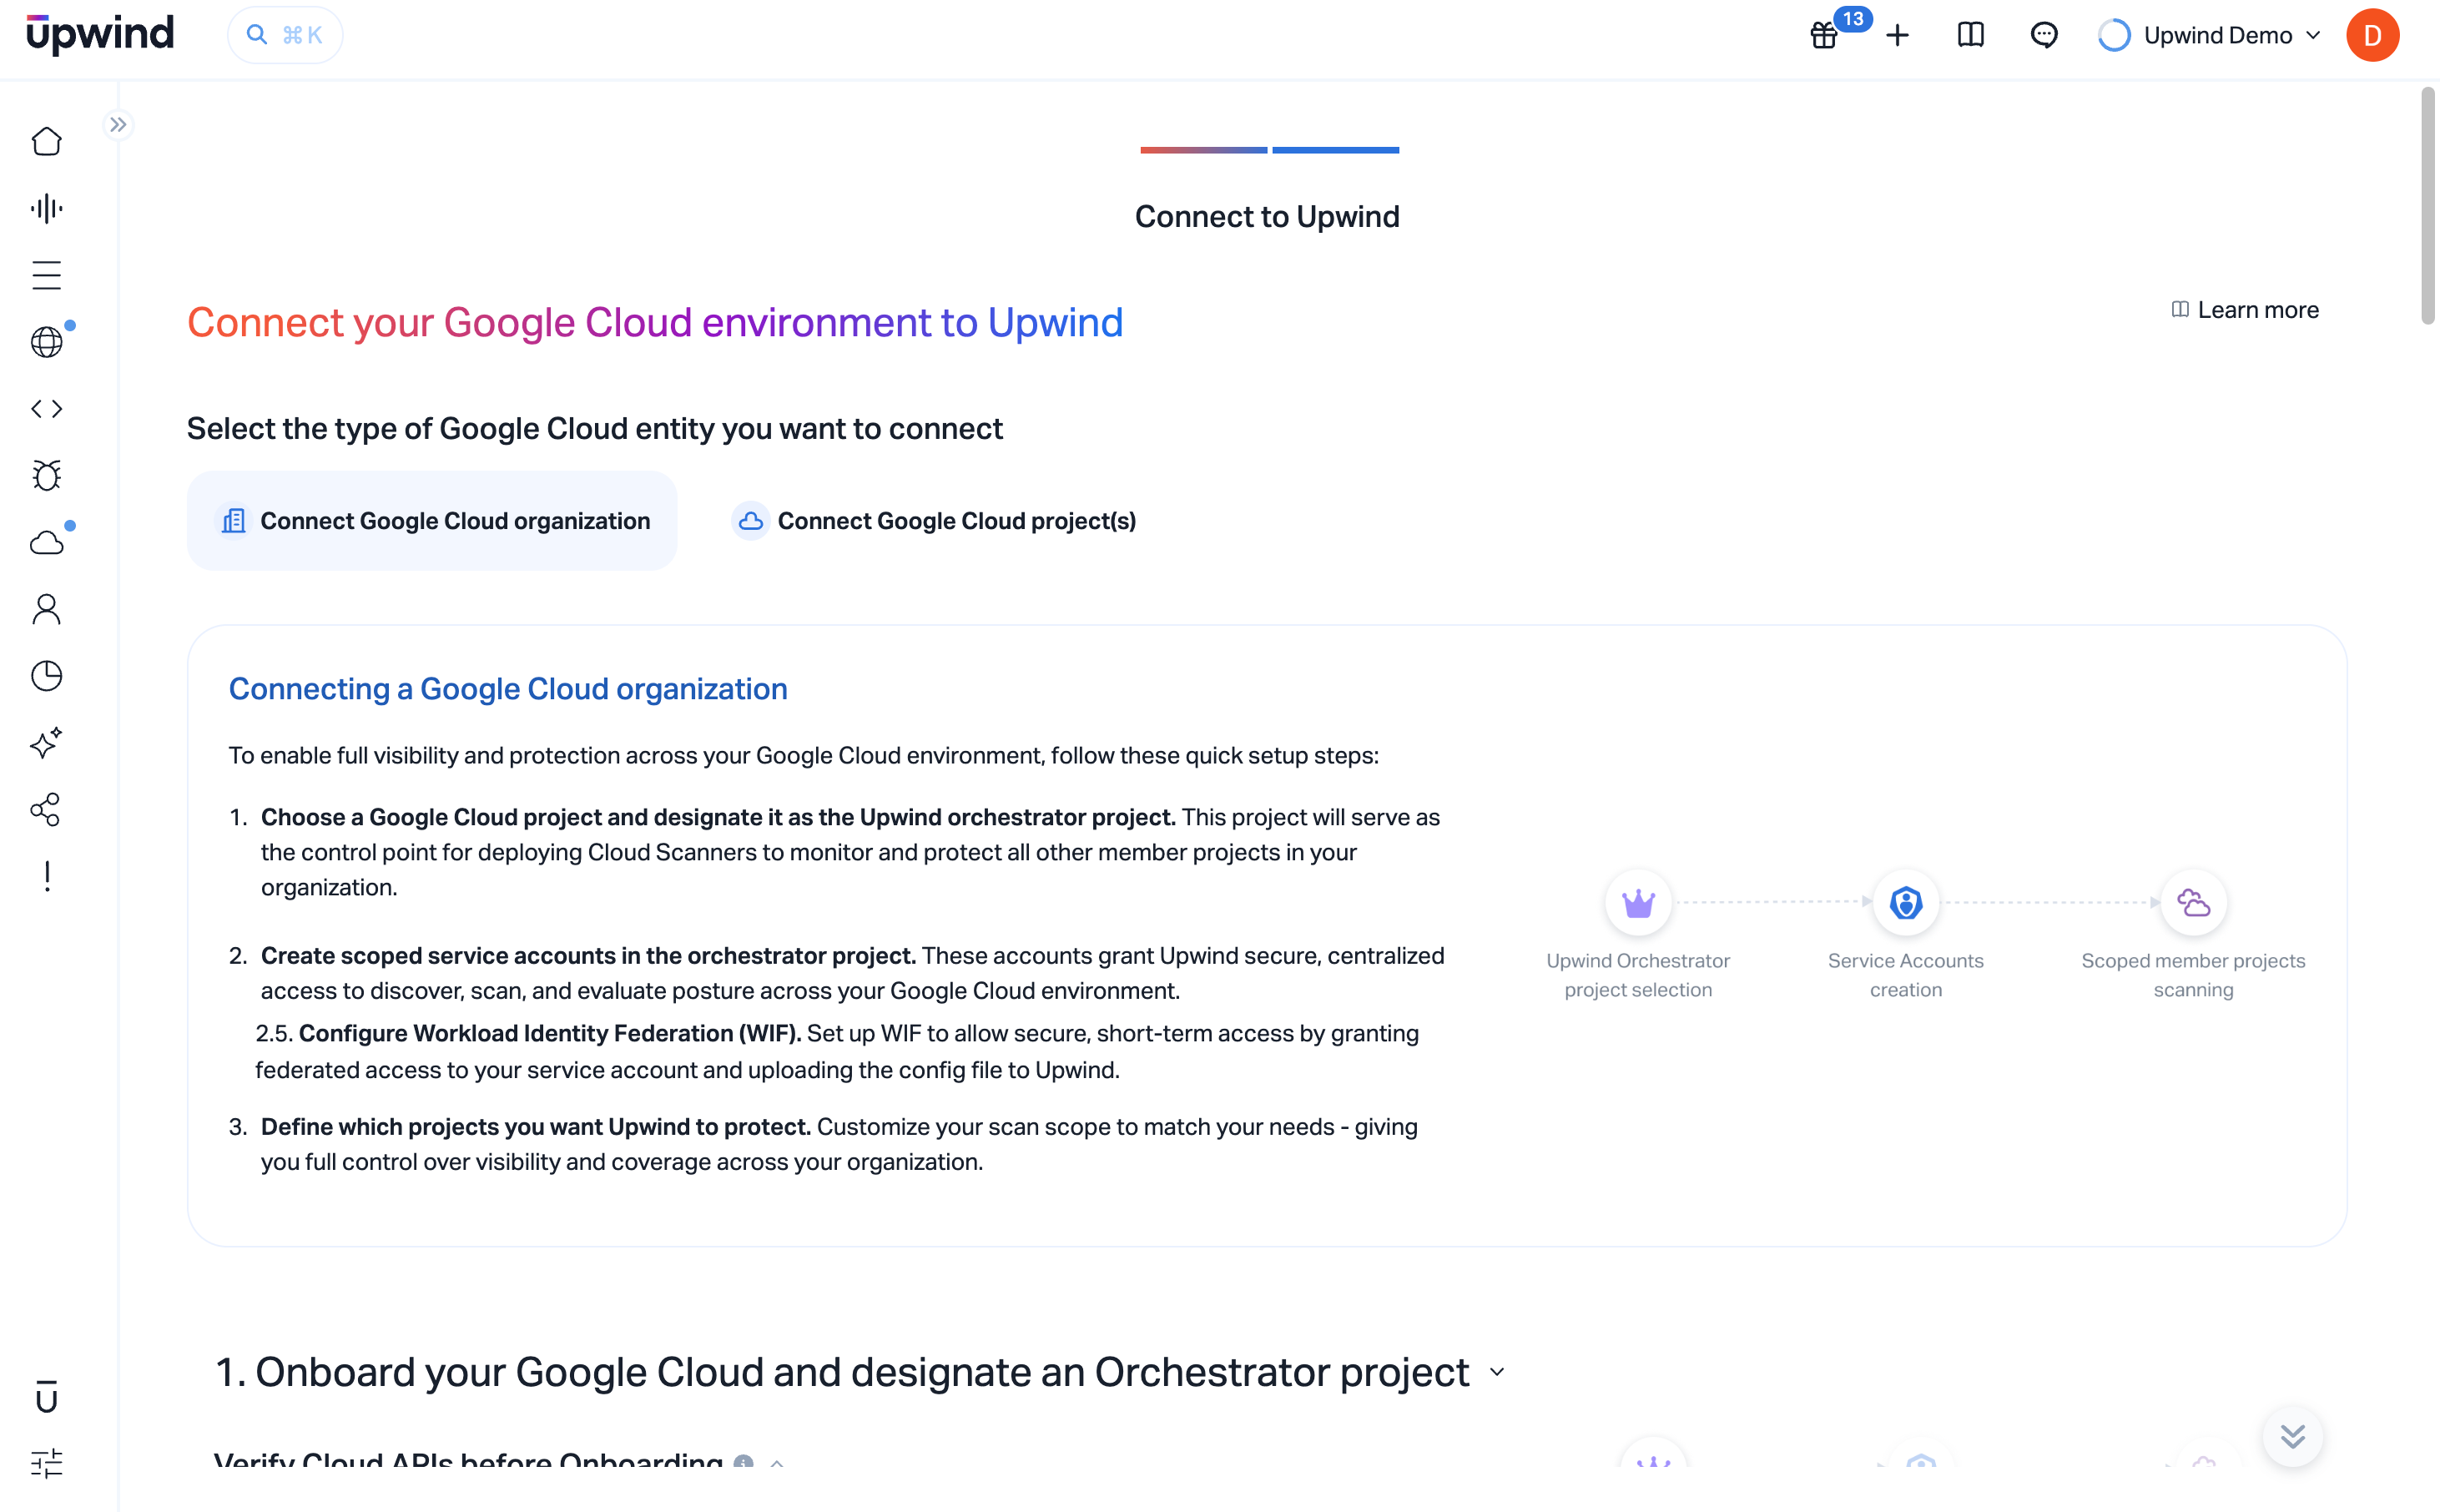Click the shield Service Accounts creation icon
The height and width of the screenshot is (1512, 2440).
[1906, 903]
